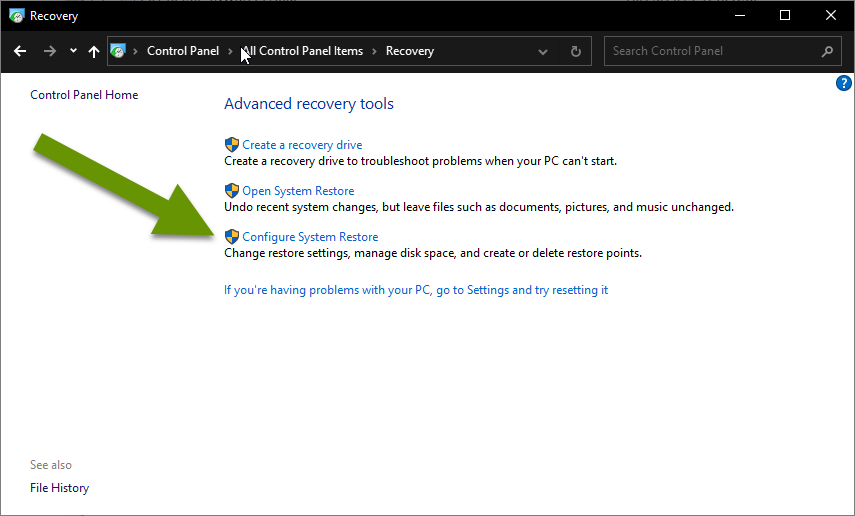
Task: Open File History under See also
Action: pos(59,488)
